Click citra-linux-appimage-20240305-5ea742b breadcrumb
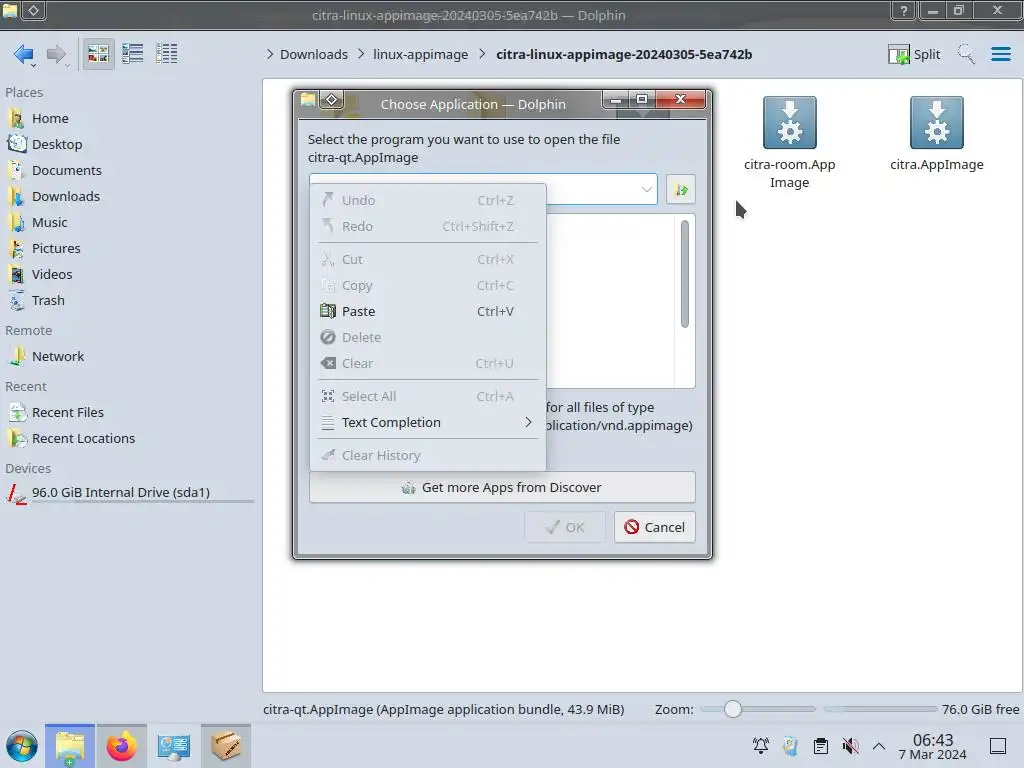The width and height of the screenshot is (1024, 768). click(624, 54)
